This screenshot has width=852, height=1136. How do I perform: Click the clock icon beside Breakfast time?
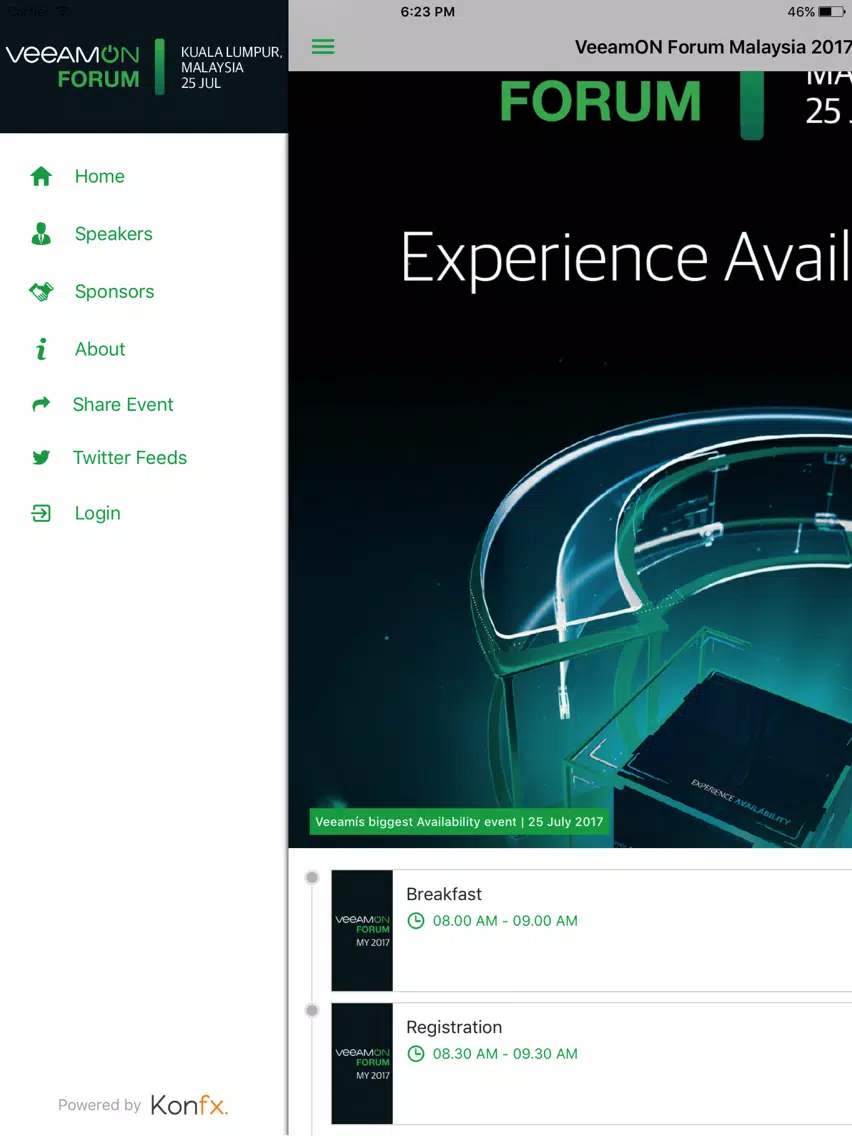416,921
